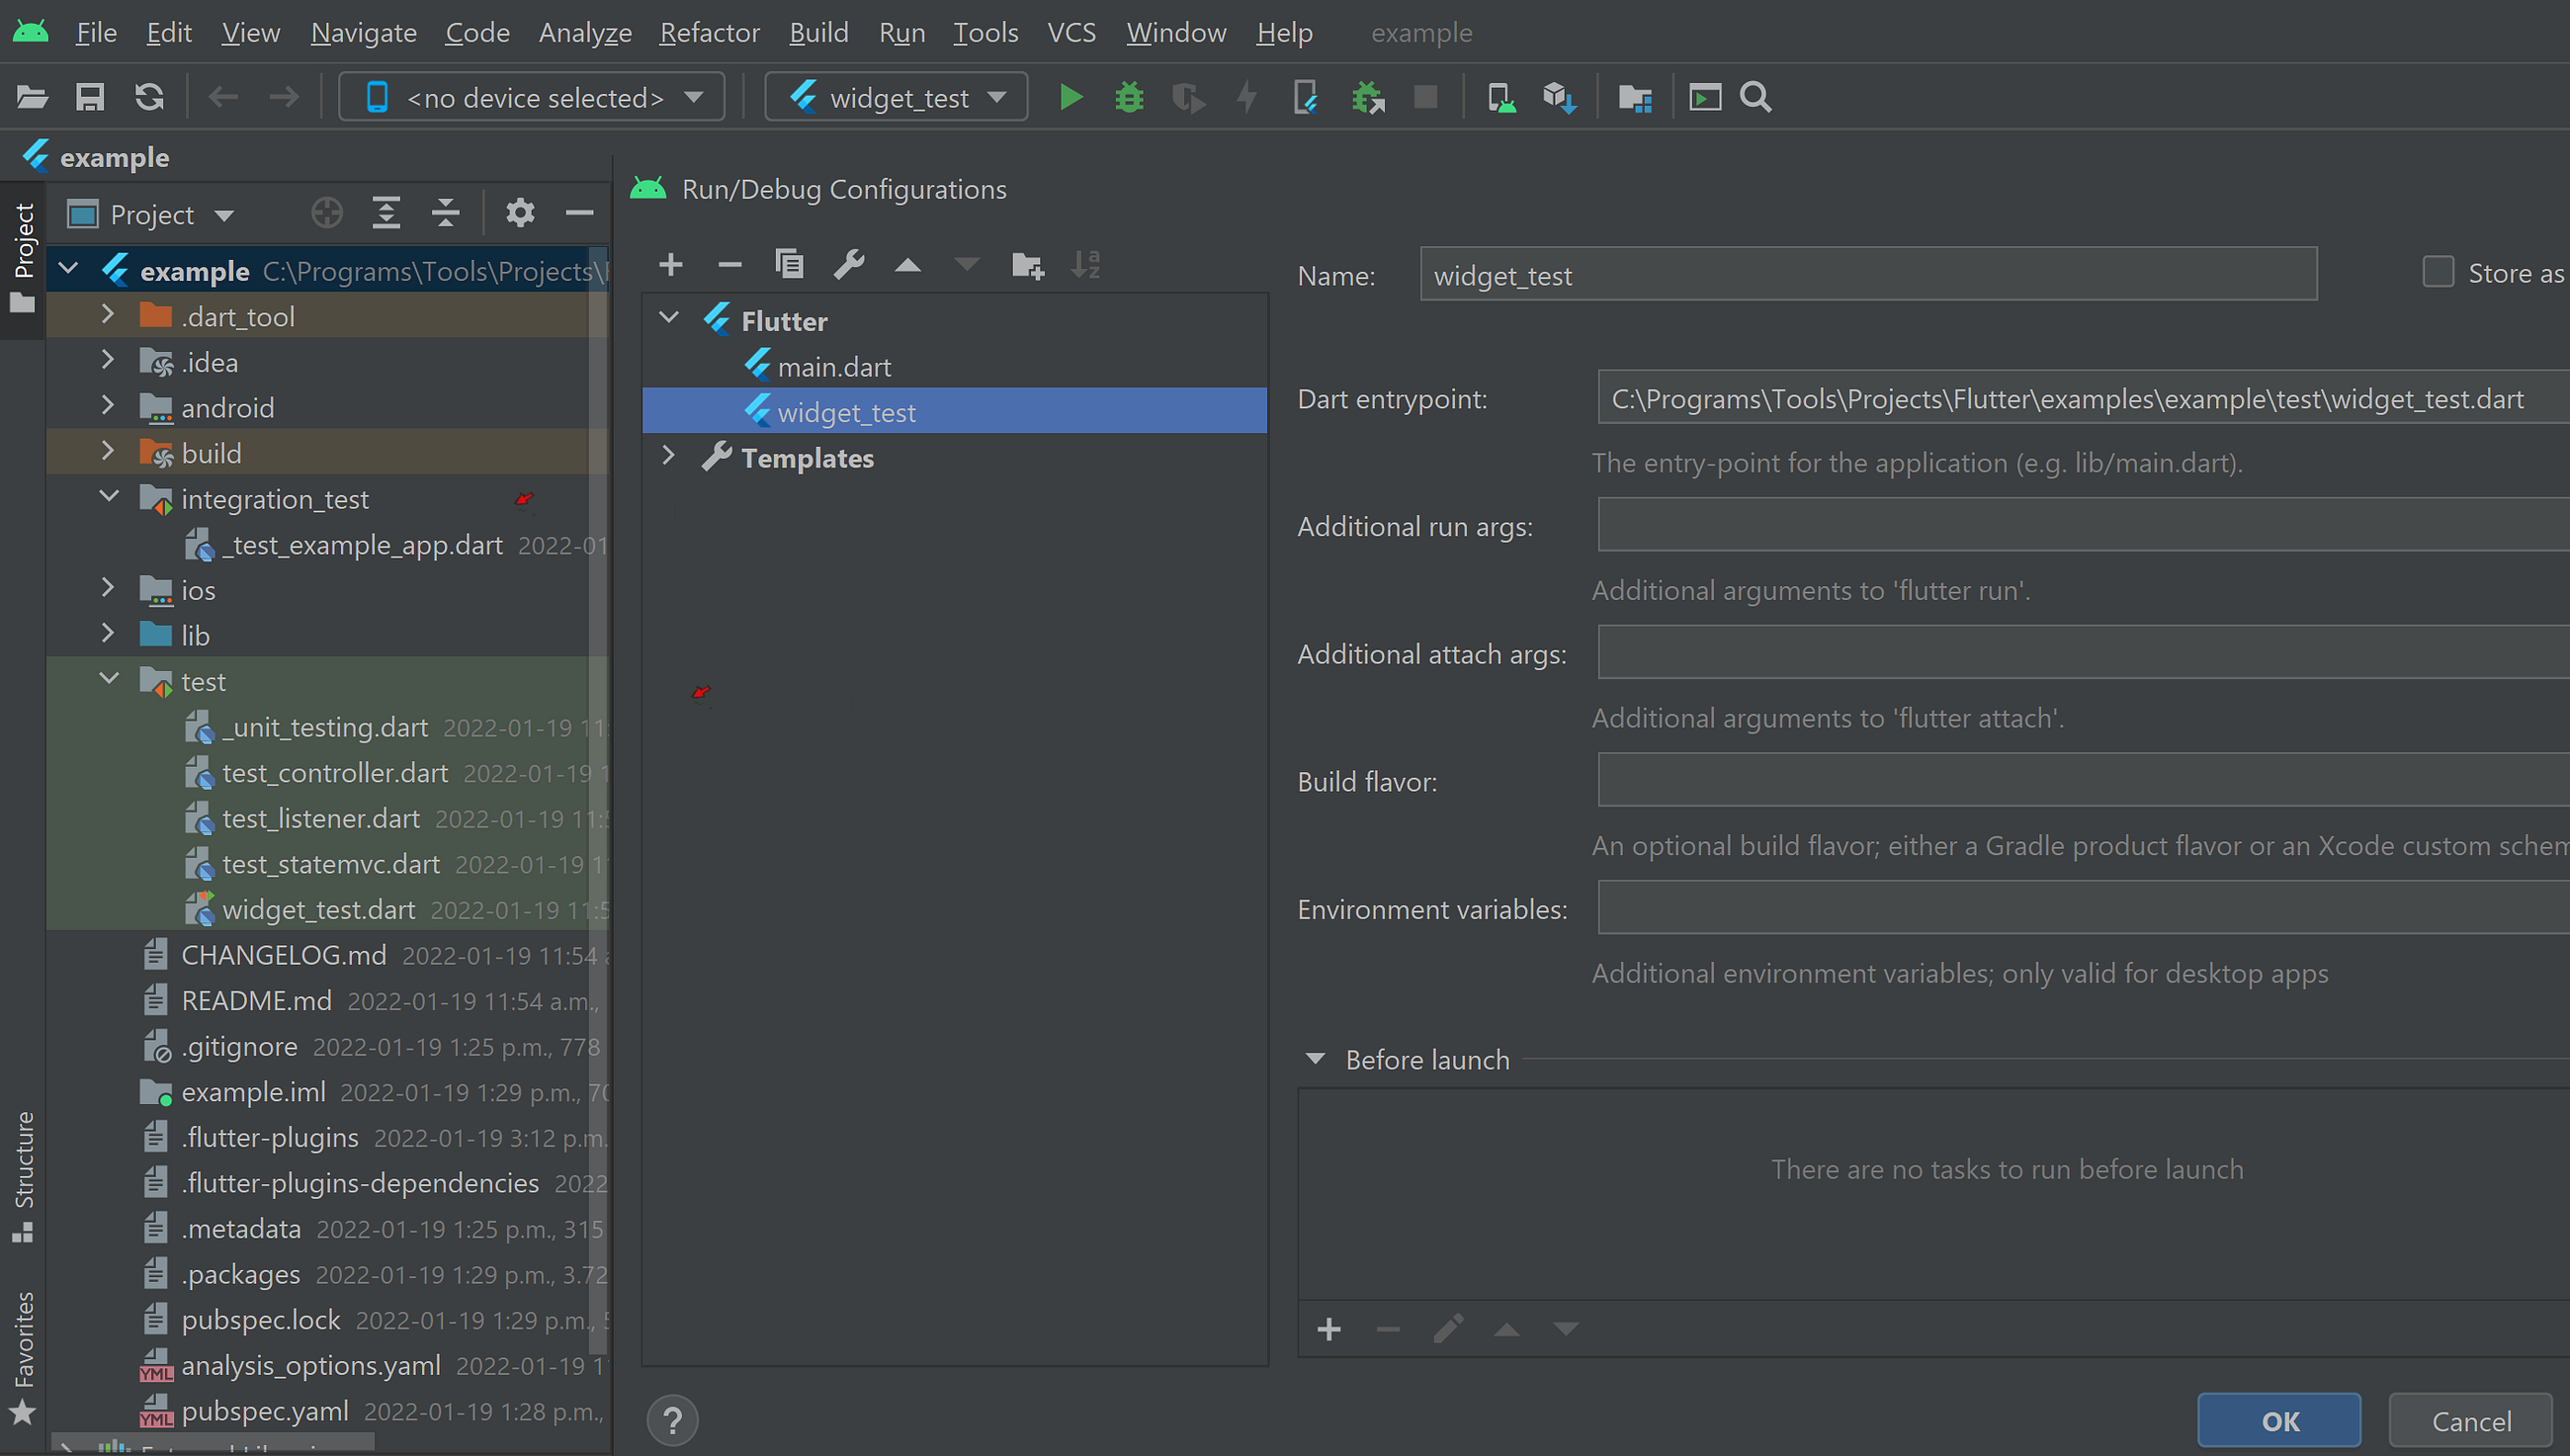Open Project panel settings gear
The height and width of the screenshot is (1456, 2570).
click(x=520, y=213)
